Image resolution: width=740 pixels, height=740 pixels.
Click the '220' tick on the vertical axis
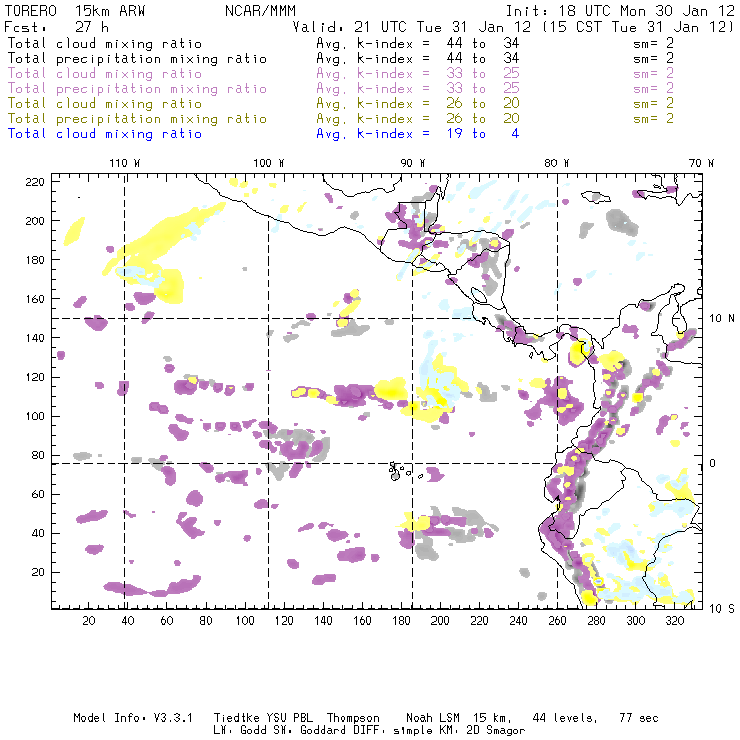click(x=35, y=182)
